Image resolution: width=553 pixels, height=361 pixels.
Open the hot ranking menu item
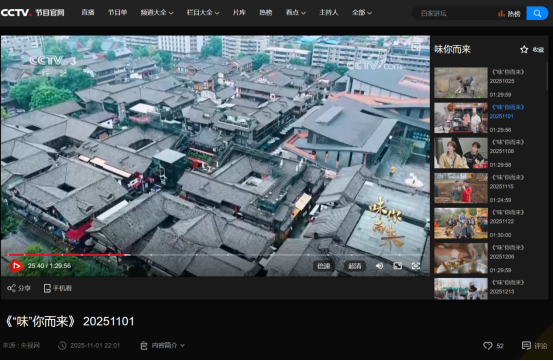point(266,13)
